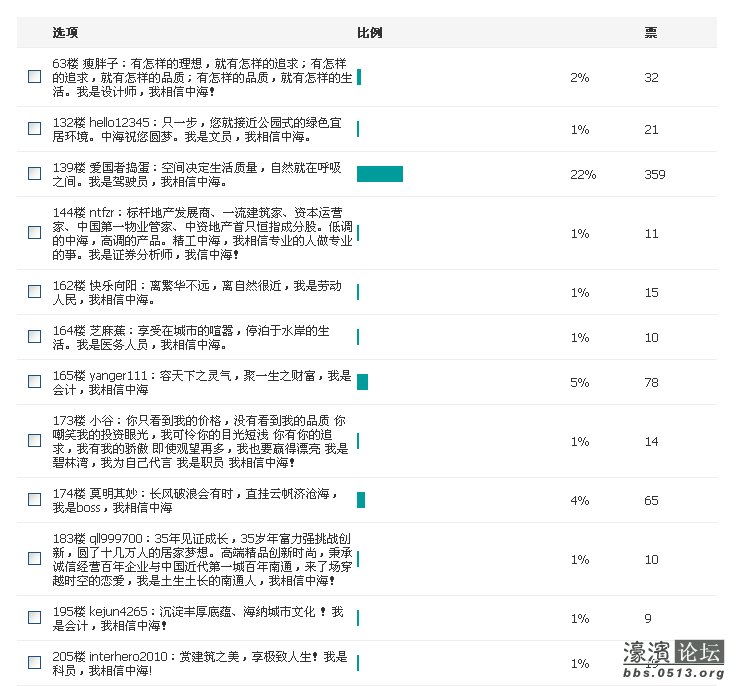Click the 4% percentage value

click(580, 501)
